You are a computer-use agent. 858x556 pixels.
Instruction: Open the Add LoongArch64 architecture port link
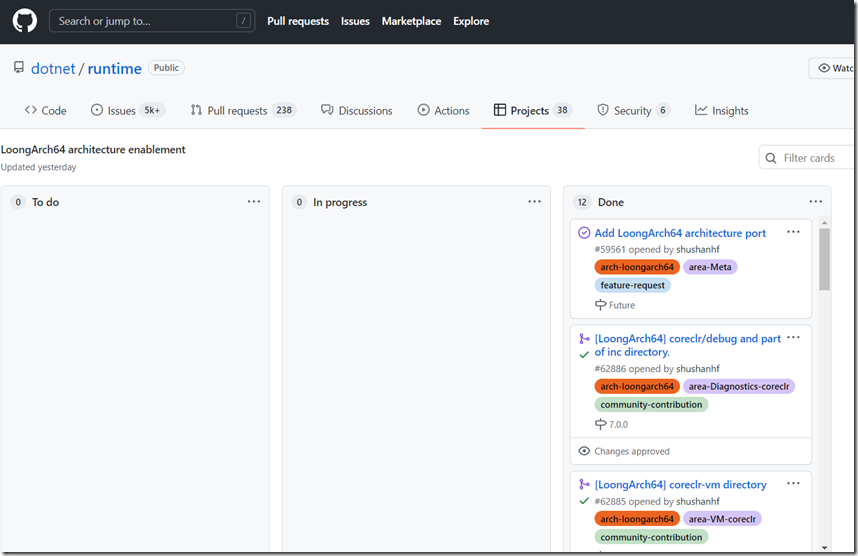pyautogui.click(x=680, y=233)
